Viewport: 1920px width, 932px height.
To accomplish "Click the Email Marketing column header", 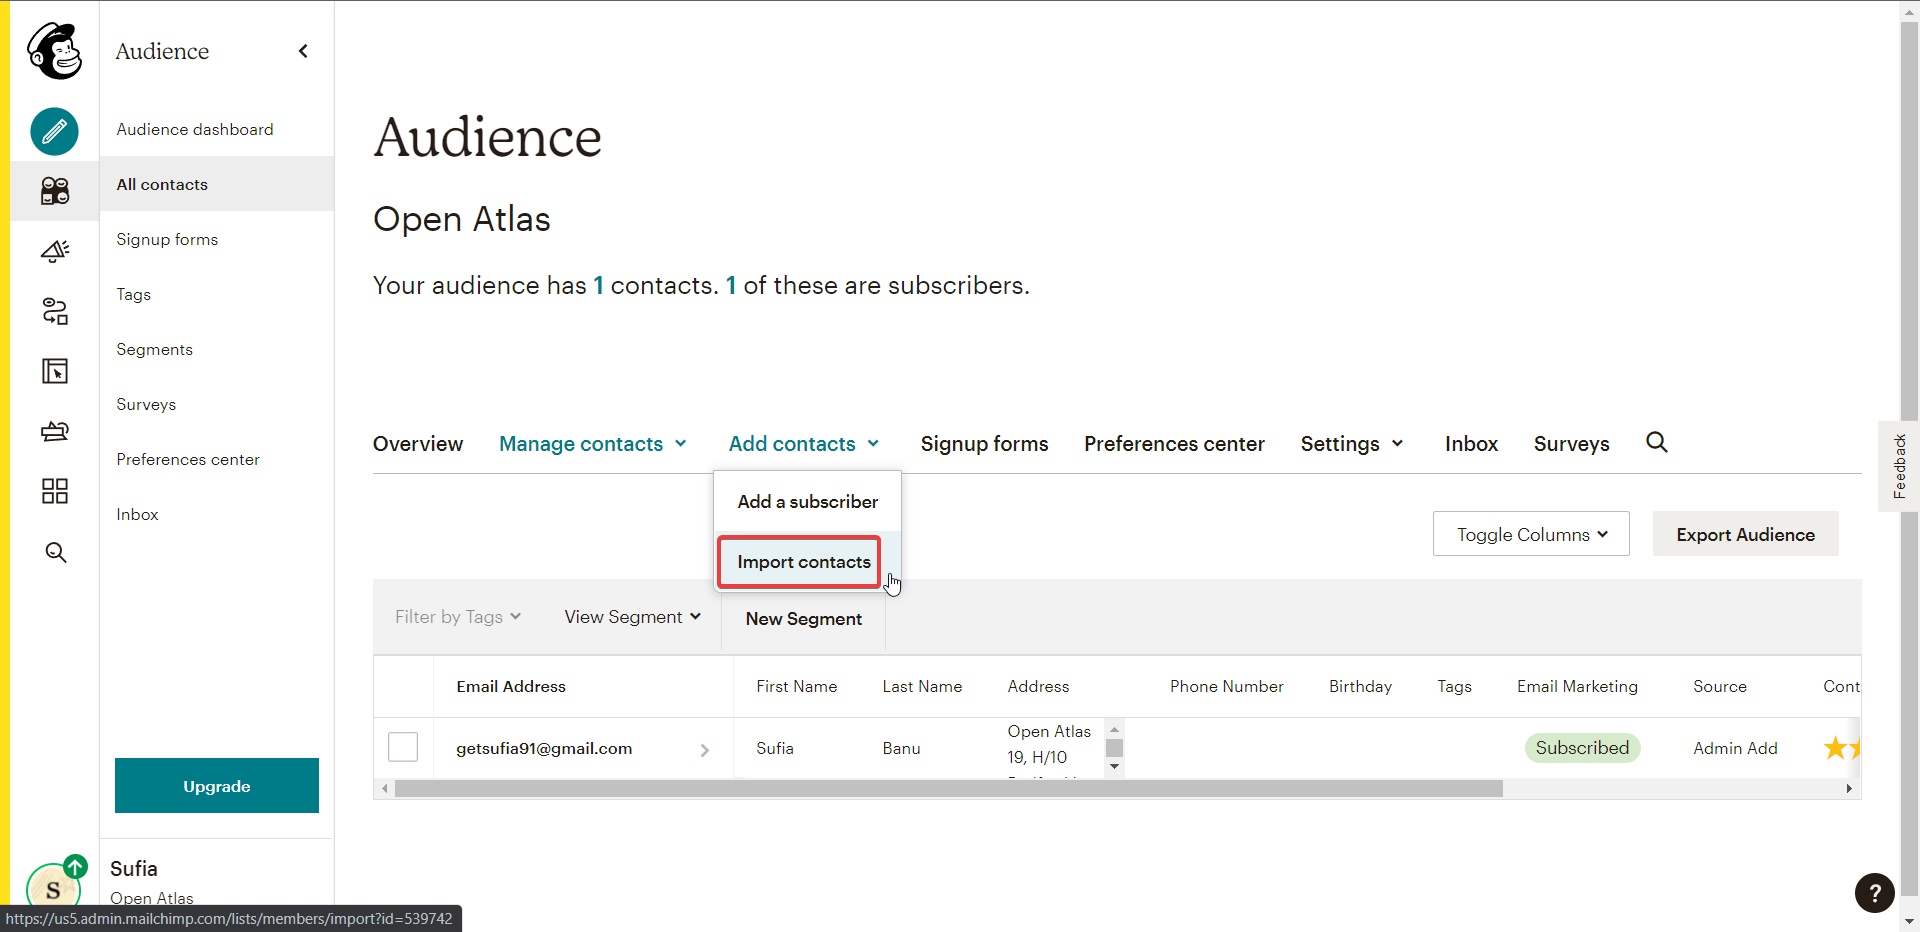I will 1577,686.
